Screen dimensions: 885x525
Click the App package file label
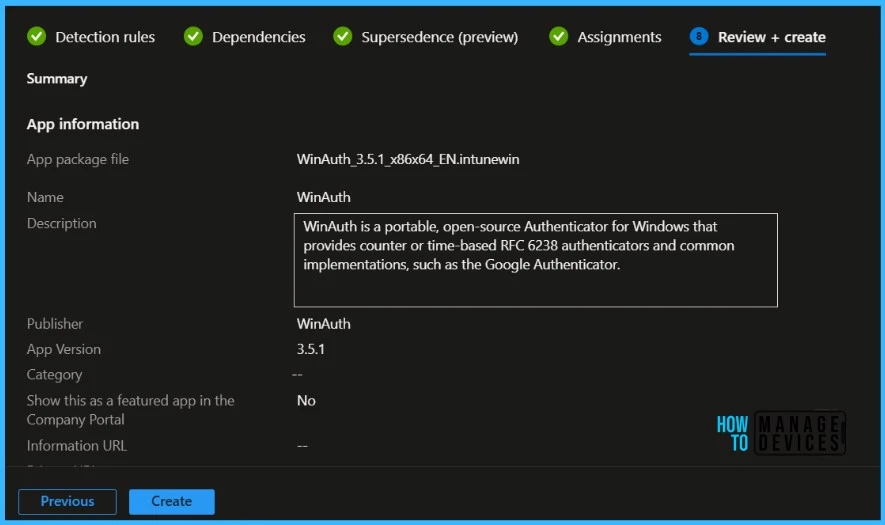(x=78, y=159)
